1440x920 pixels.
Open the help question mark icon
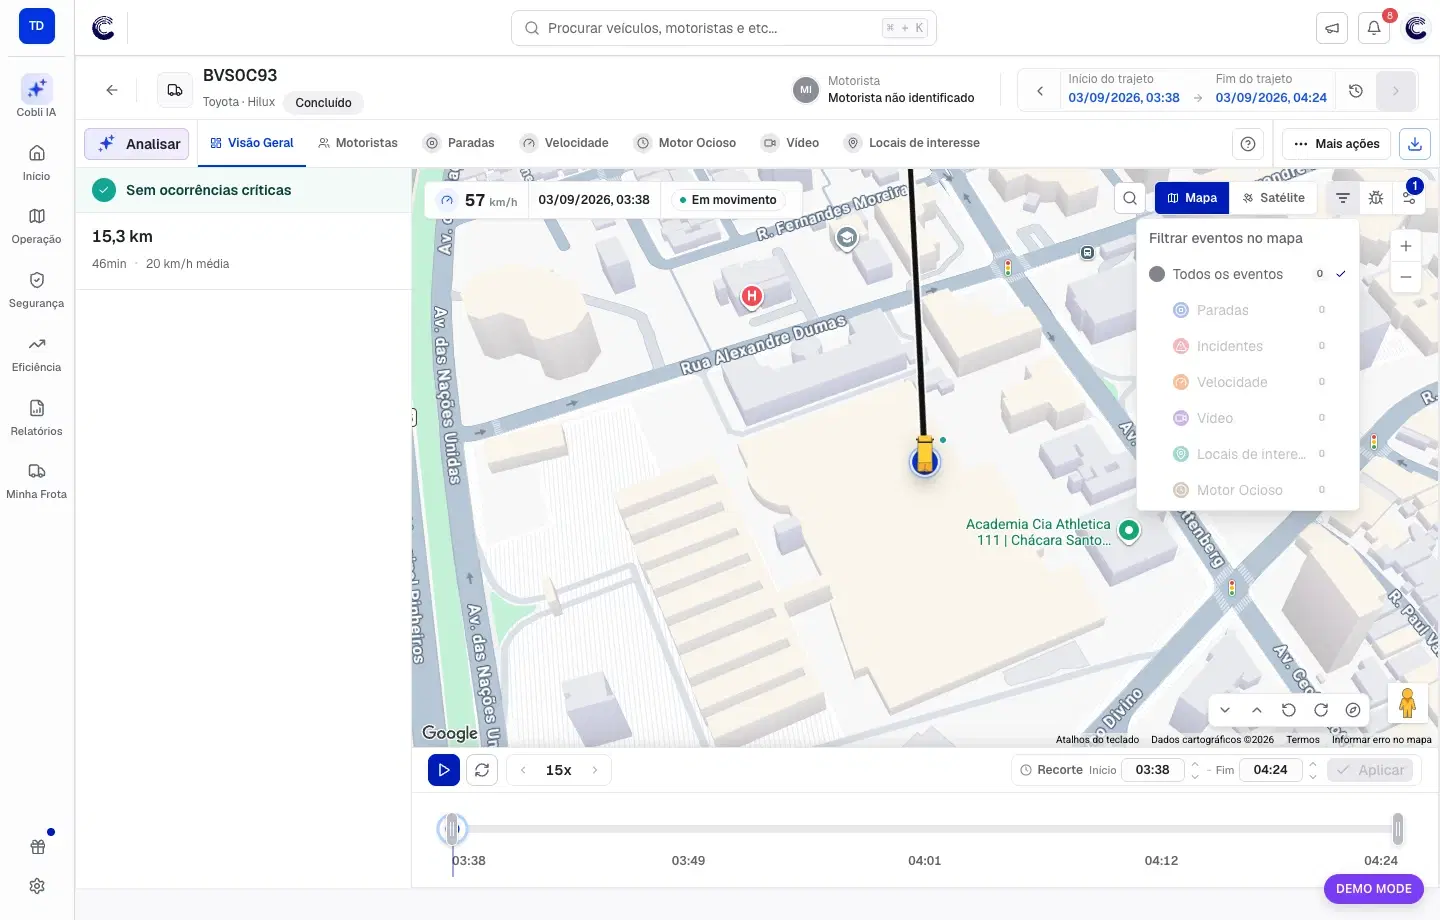[1248, 144]
